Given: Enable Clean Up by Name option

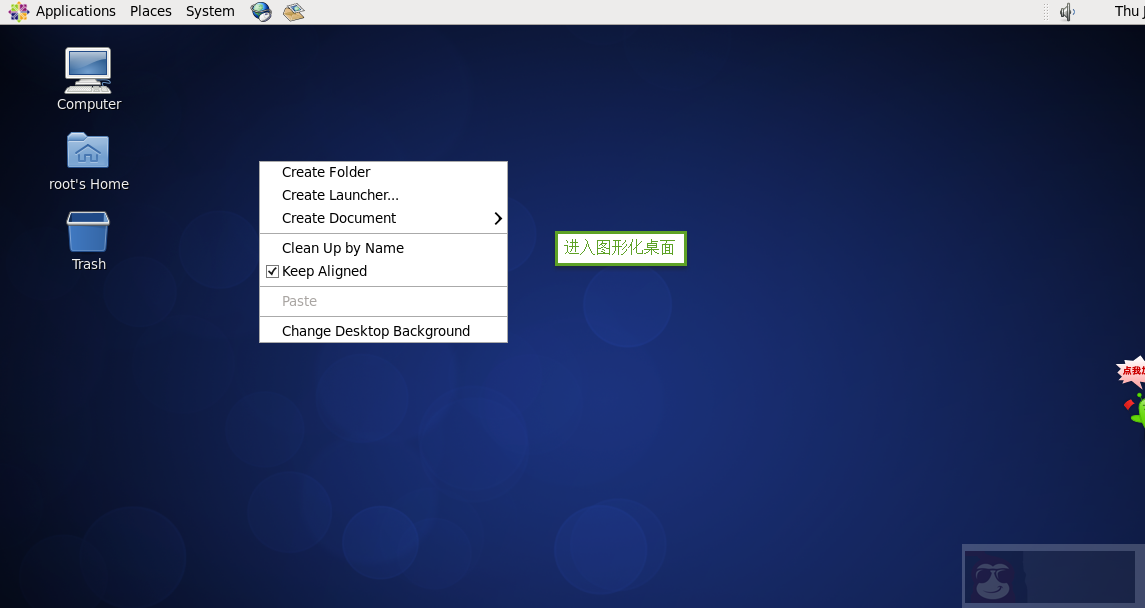Looking at the screenshot, I should coord(343,247).
